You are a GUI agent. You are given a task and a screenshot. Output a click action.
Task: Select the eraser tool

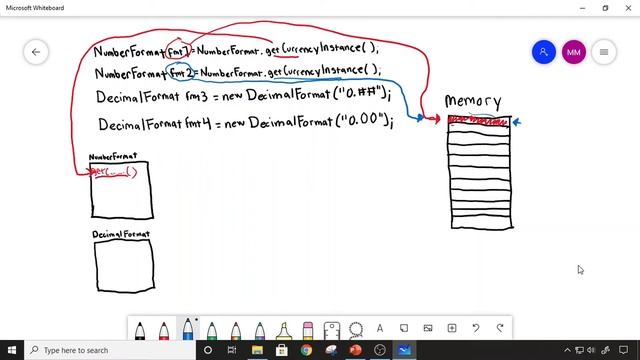(x=308, y=331)
